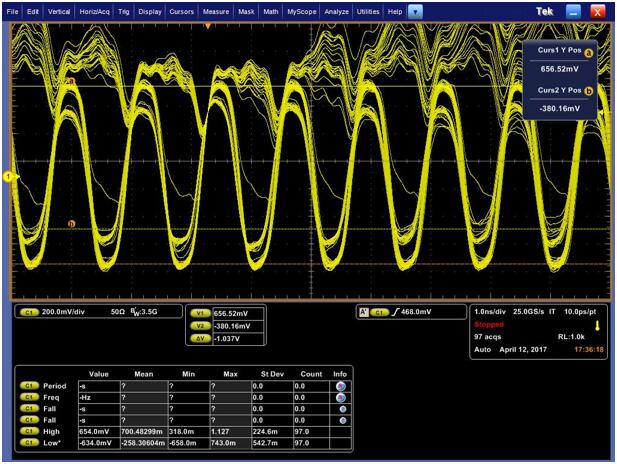Click the orange trigger position marker at top
This screenshot has height=464, width=617.
pyautogui.click(x=207, y=25)
